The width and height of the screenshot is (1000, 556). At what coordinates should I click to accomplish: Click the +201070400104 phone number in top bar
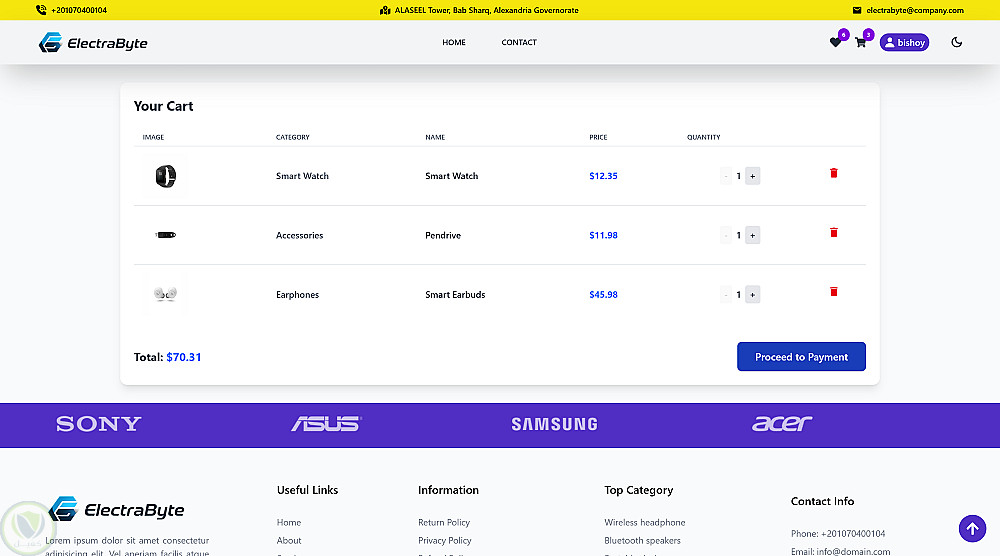[x=79, y=10]
